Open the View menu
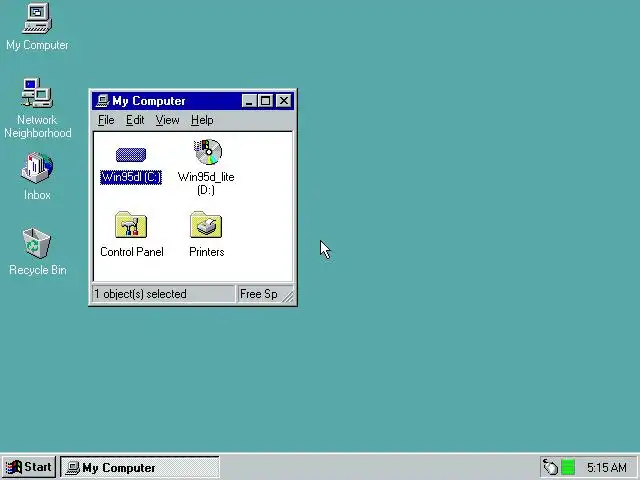This screenshot has width=640, height=480. coord(167,120)
